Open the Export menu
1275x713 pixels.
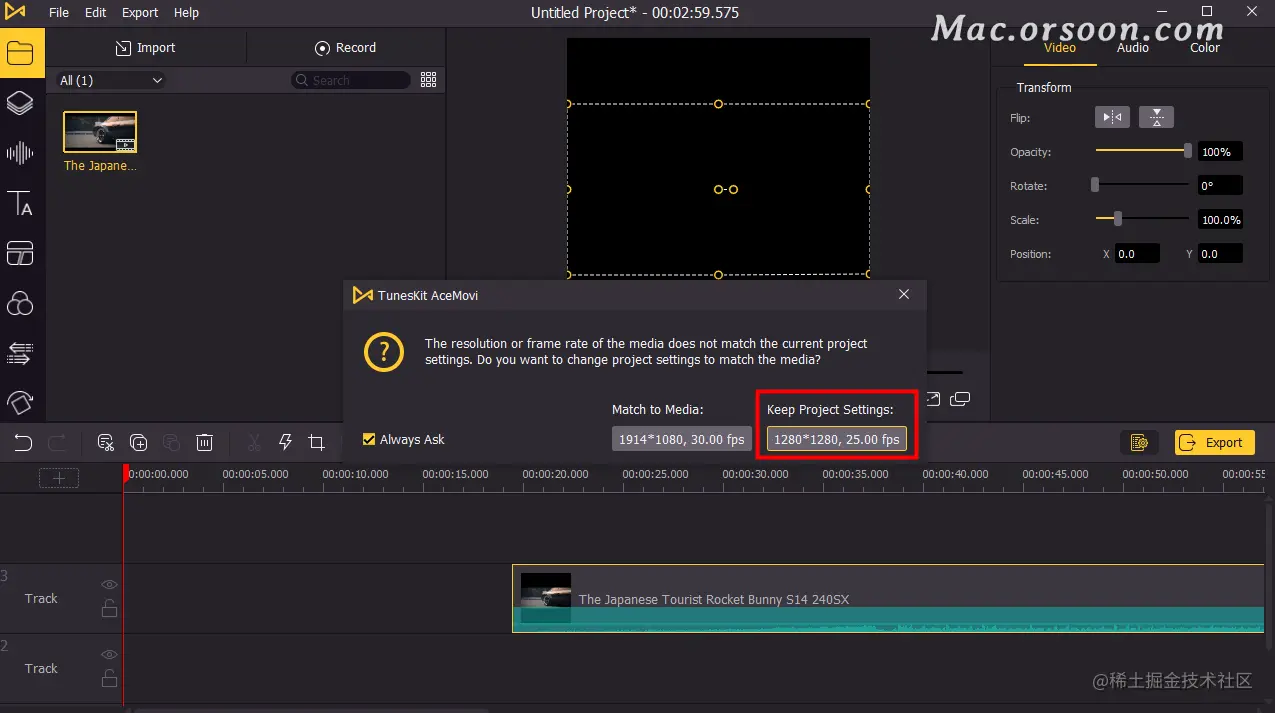(x=140, y=13)
